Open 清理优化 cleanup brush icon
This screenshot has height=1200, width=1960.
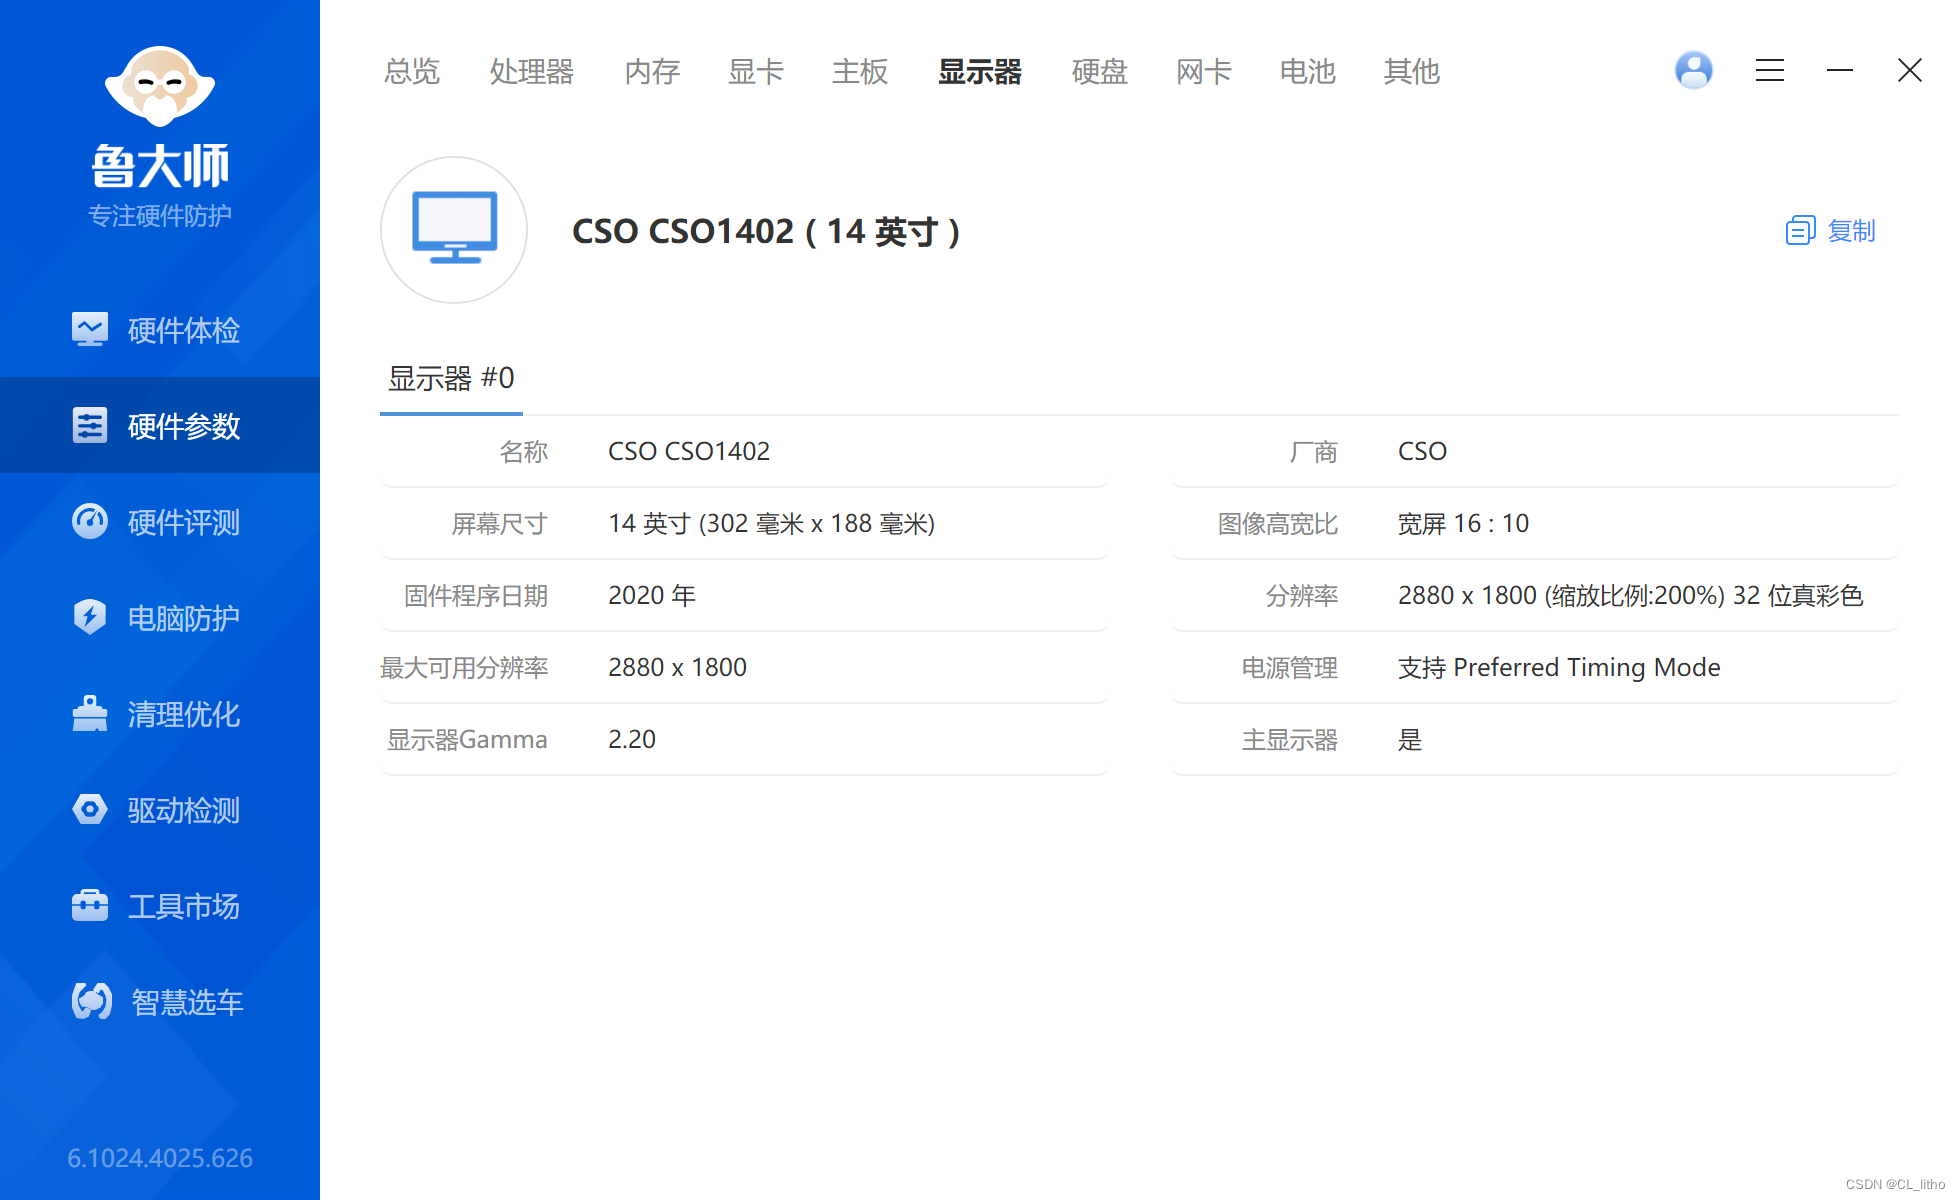pos(90,713)
